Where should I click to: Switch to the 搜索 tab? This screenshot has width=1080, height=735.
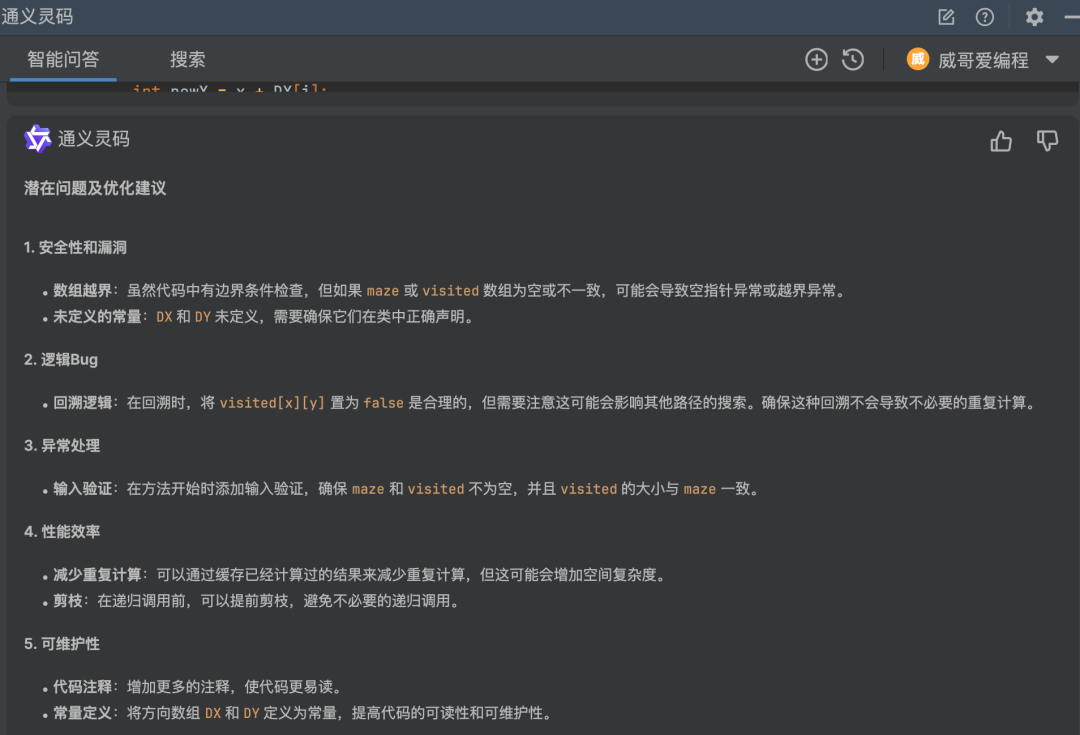point(187,59)
